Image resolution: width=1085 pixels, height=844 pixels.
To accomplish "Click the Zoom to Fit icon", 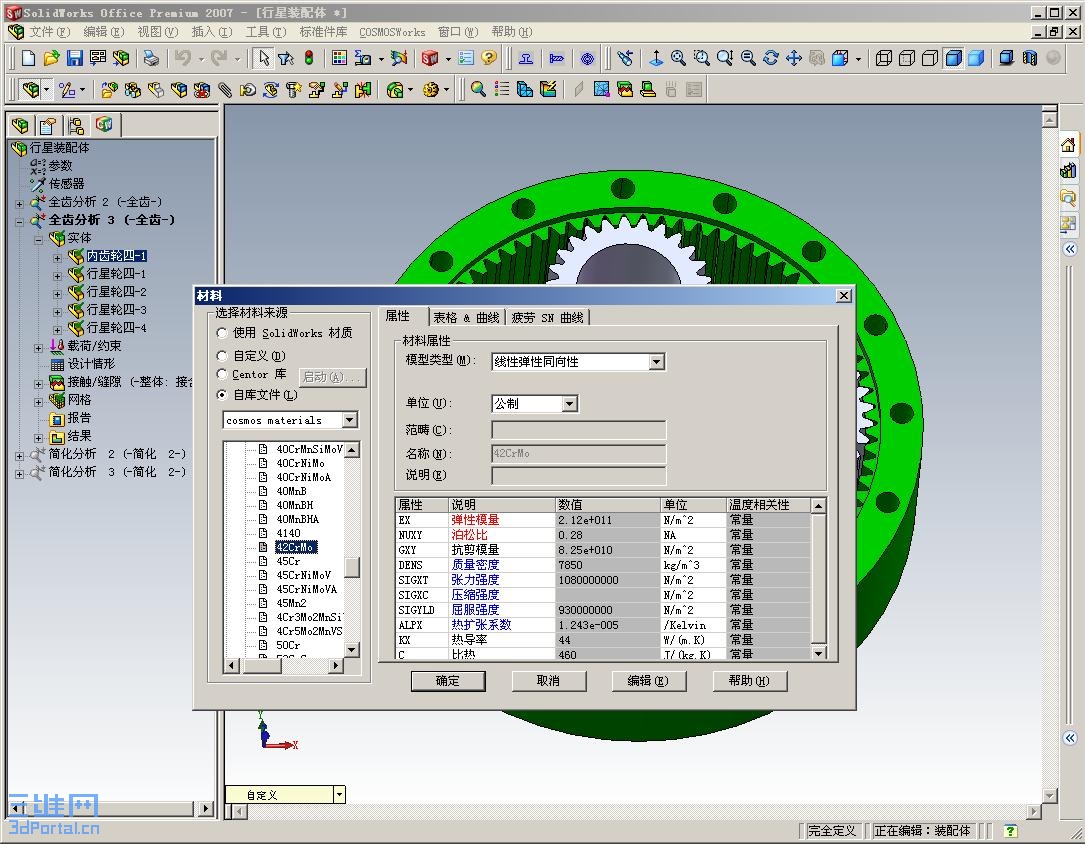I will point(678,58).
